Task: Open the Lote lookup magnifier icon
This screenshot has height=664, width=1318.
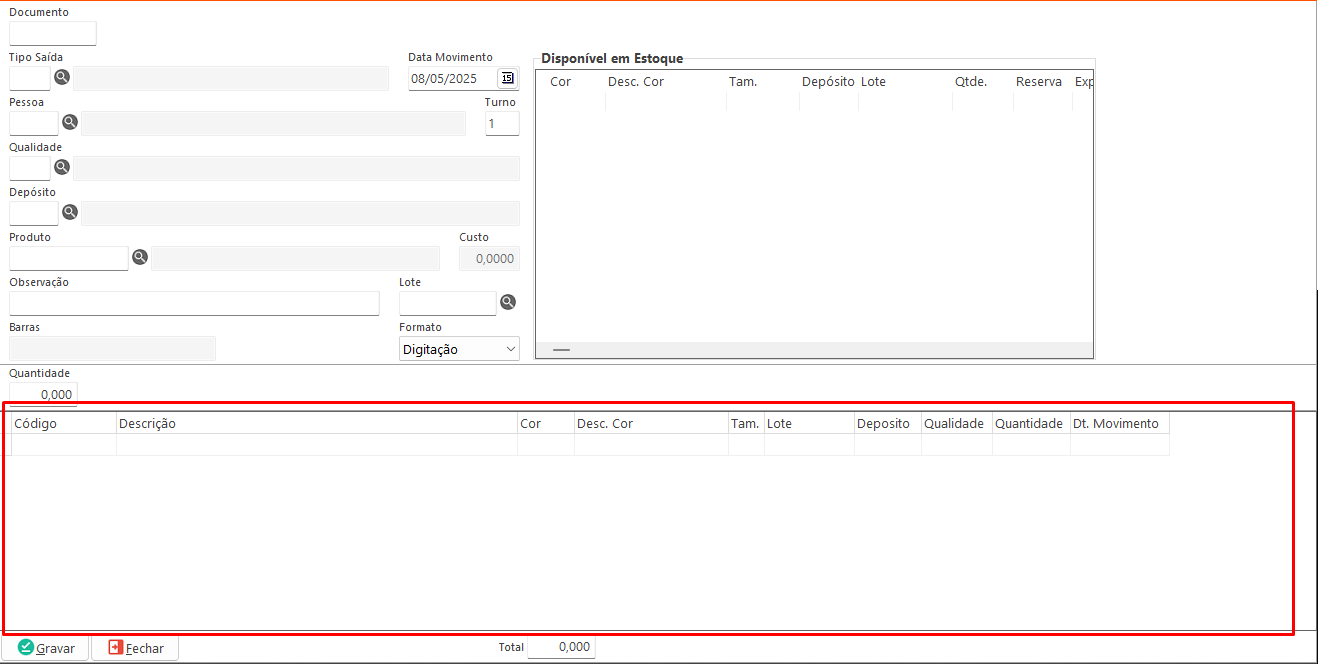Action: (x=508, y=302)
